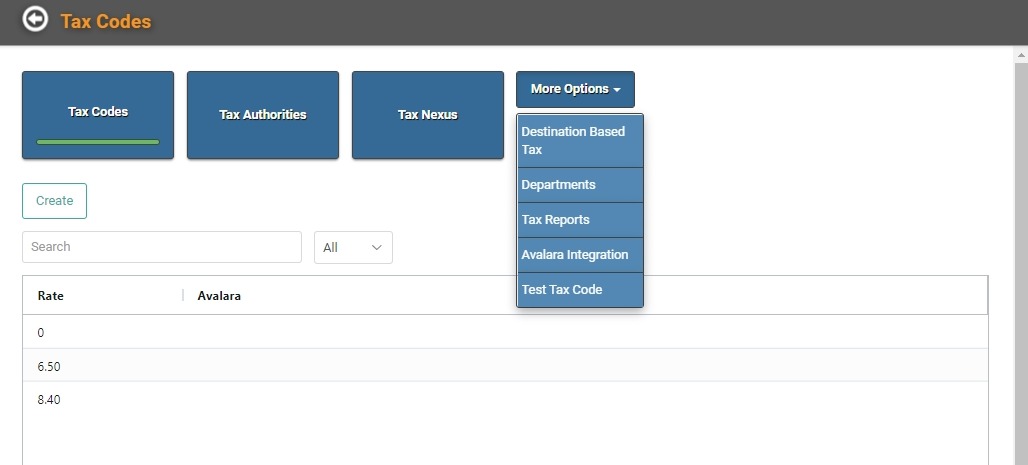Image resolution: width=1028 pixels, height=465 pixels.
Task: Switch to Tax Authorities
Action: [x=263, y=115]
